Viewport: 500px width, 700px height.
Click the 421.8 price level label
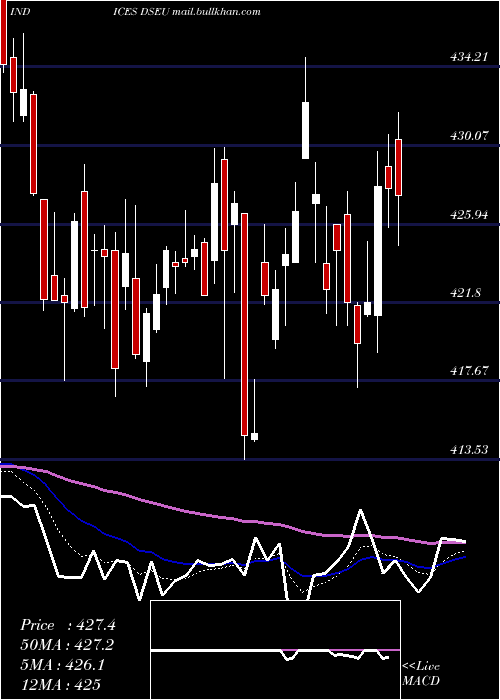coord(466,293)
